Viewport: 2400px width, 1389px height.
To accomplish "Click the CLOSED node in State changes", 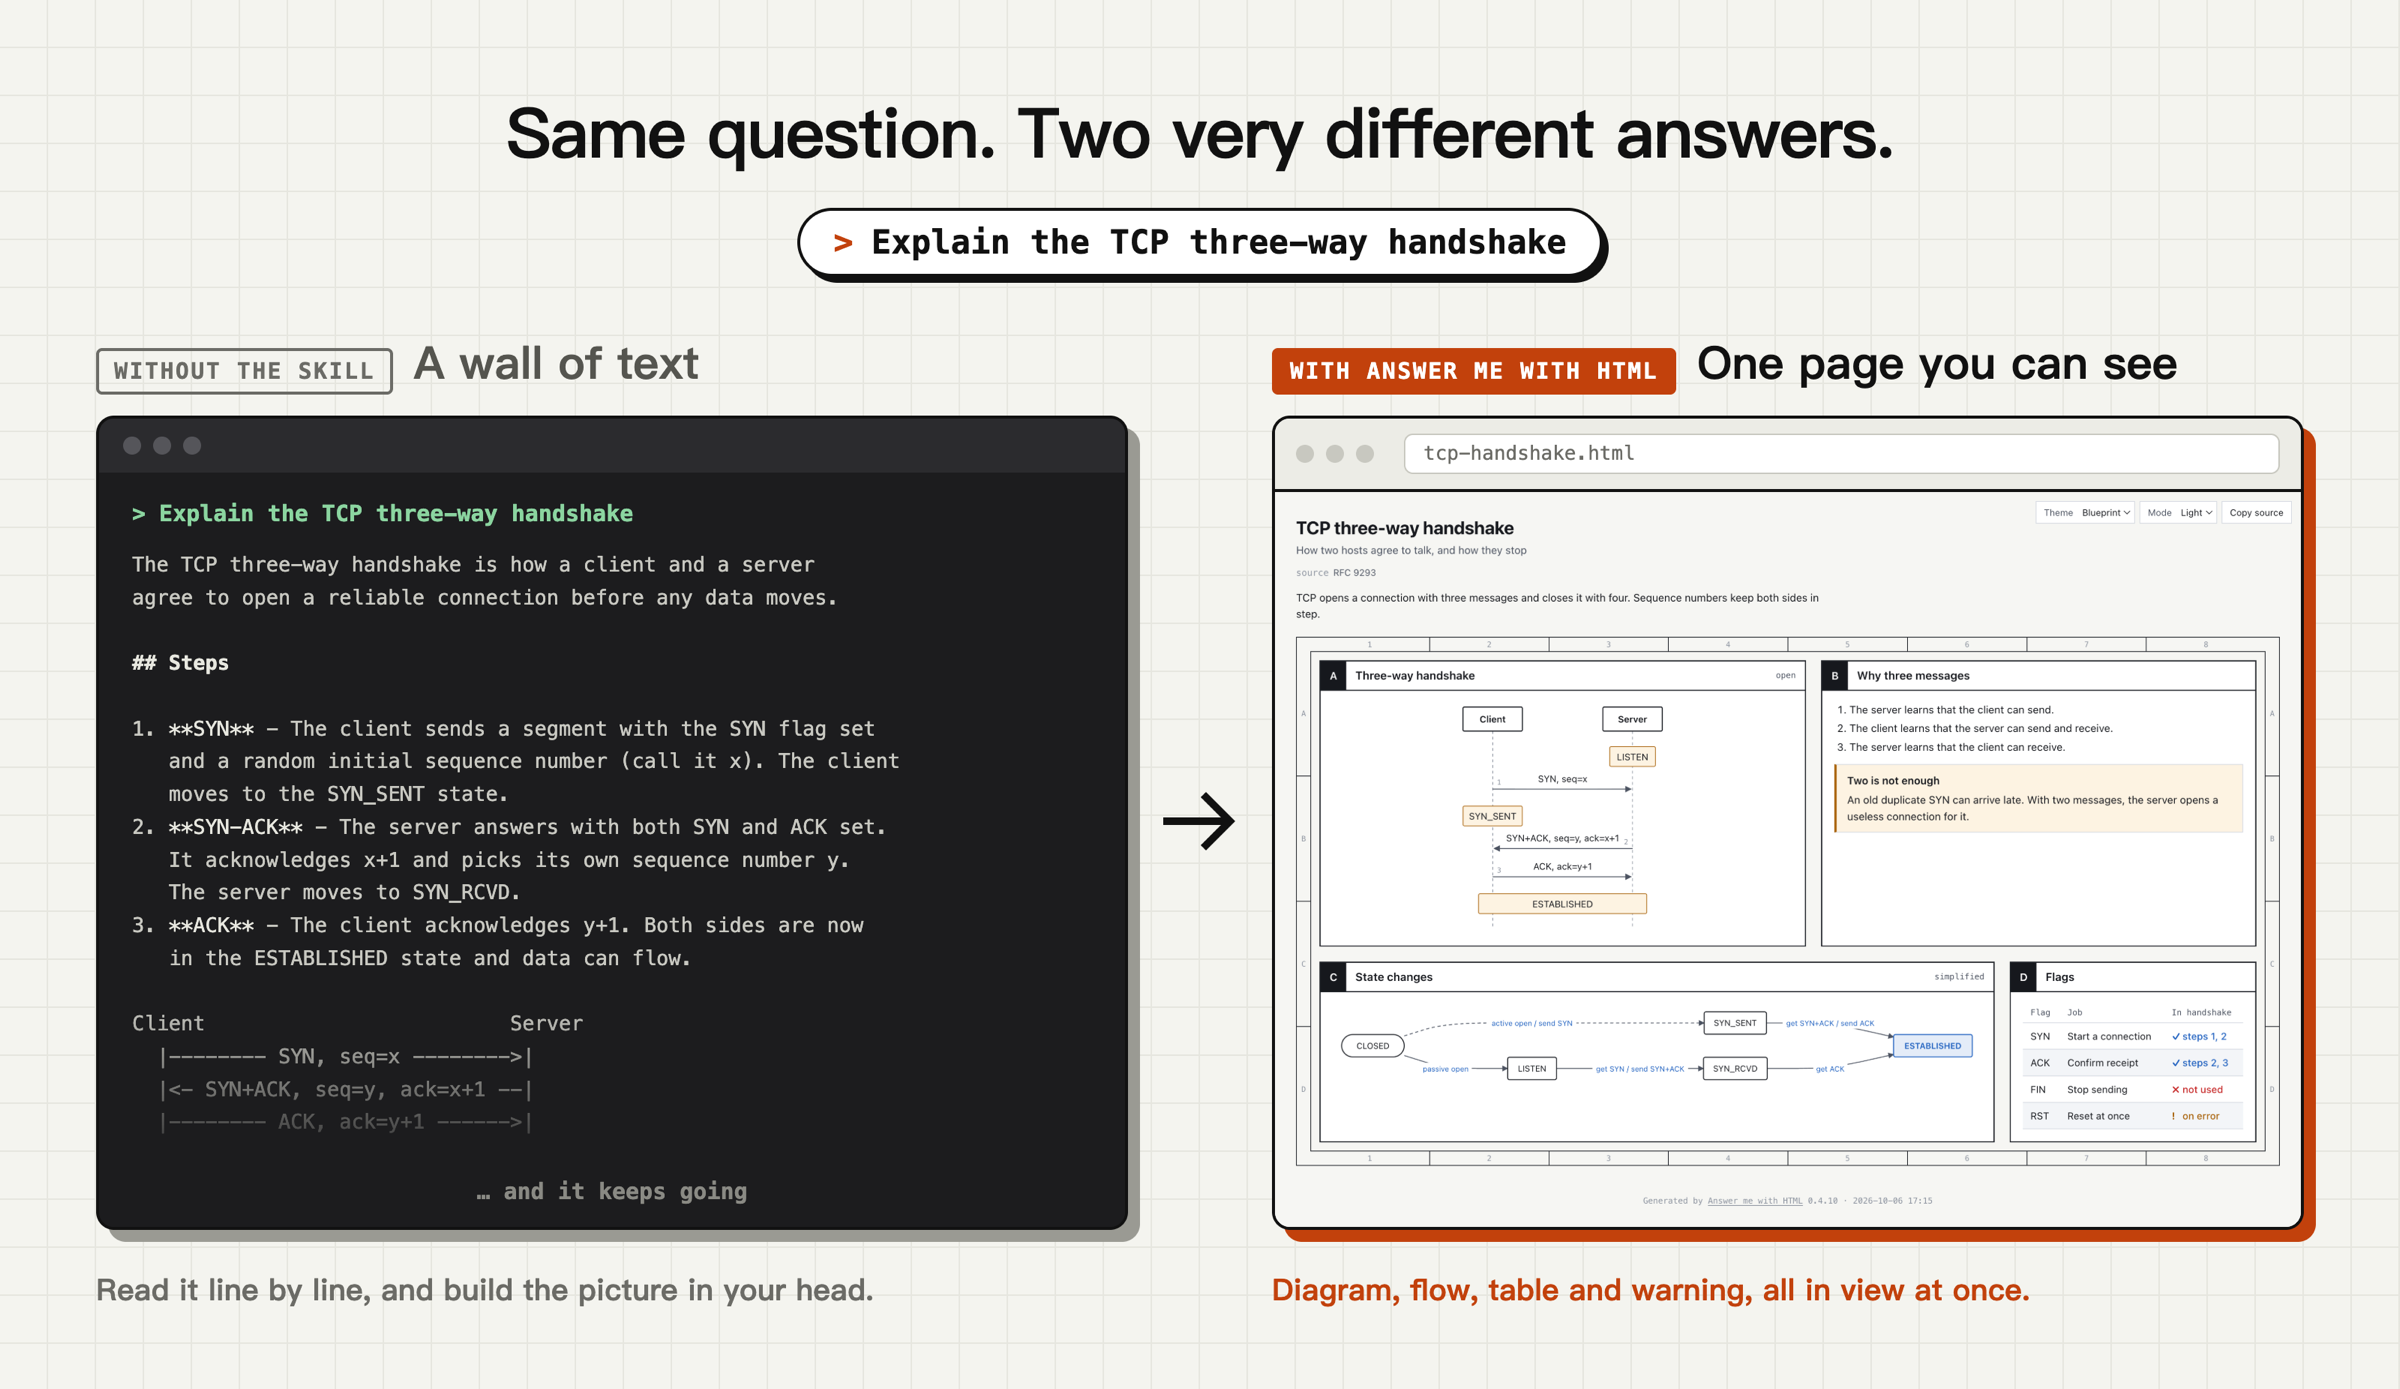I will tap(1372, 1046).
